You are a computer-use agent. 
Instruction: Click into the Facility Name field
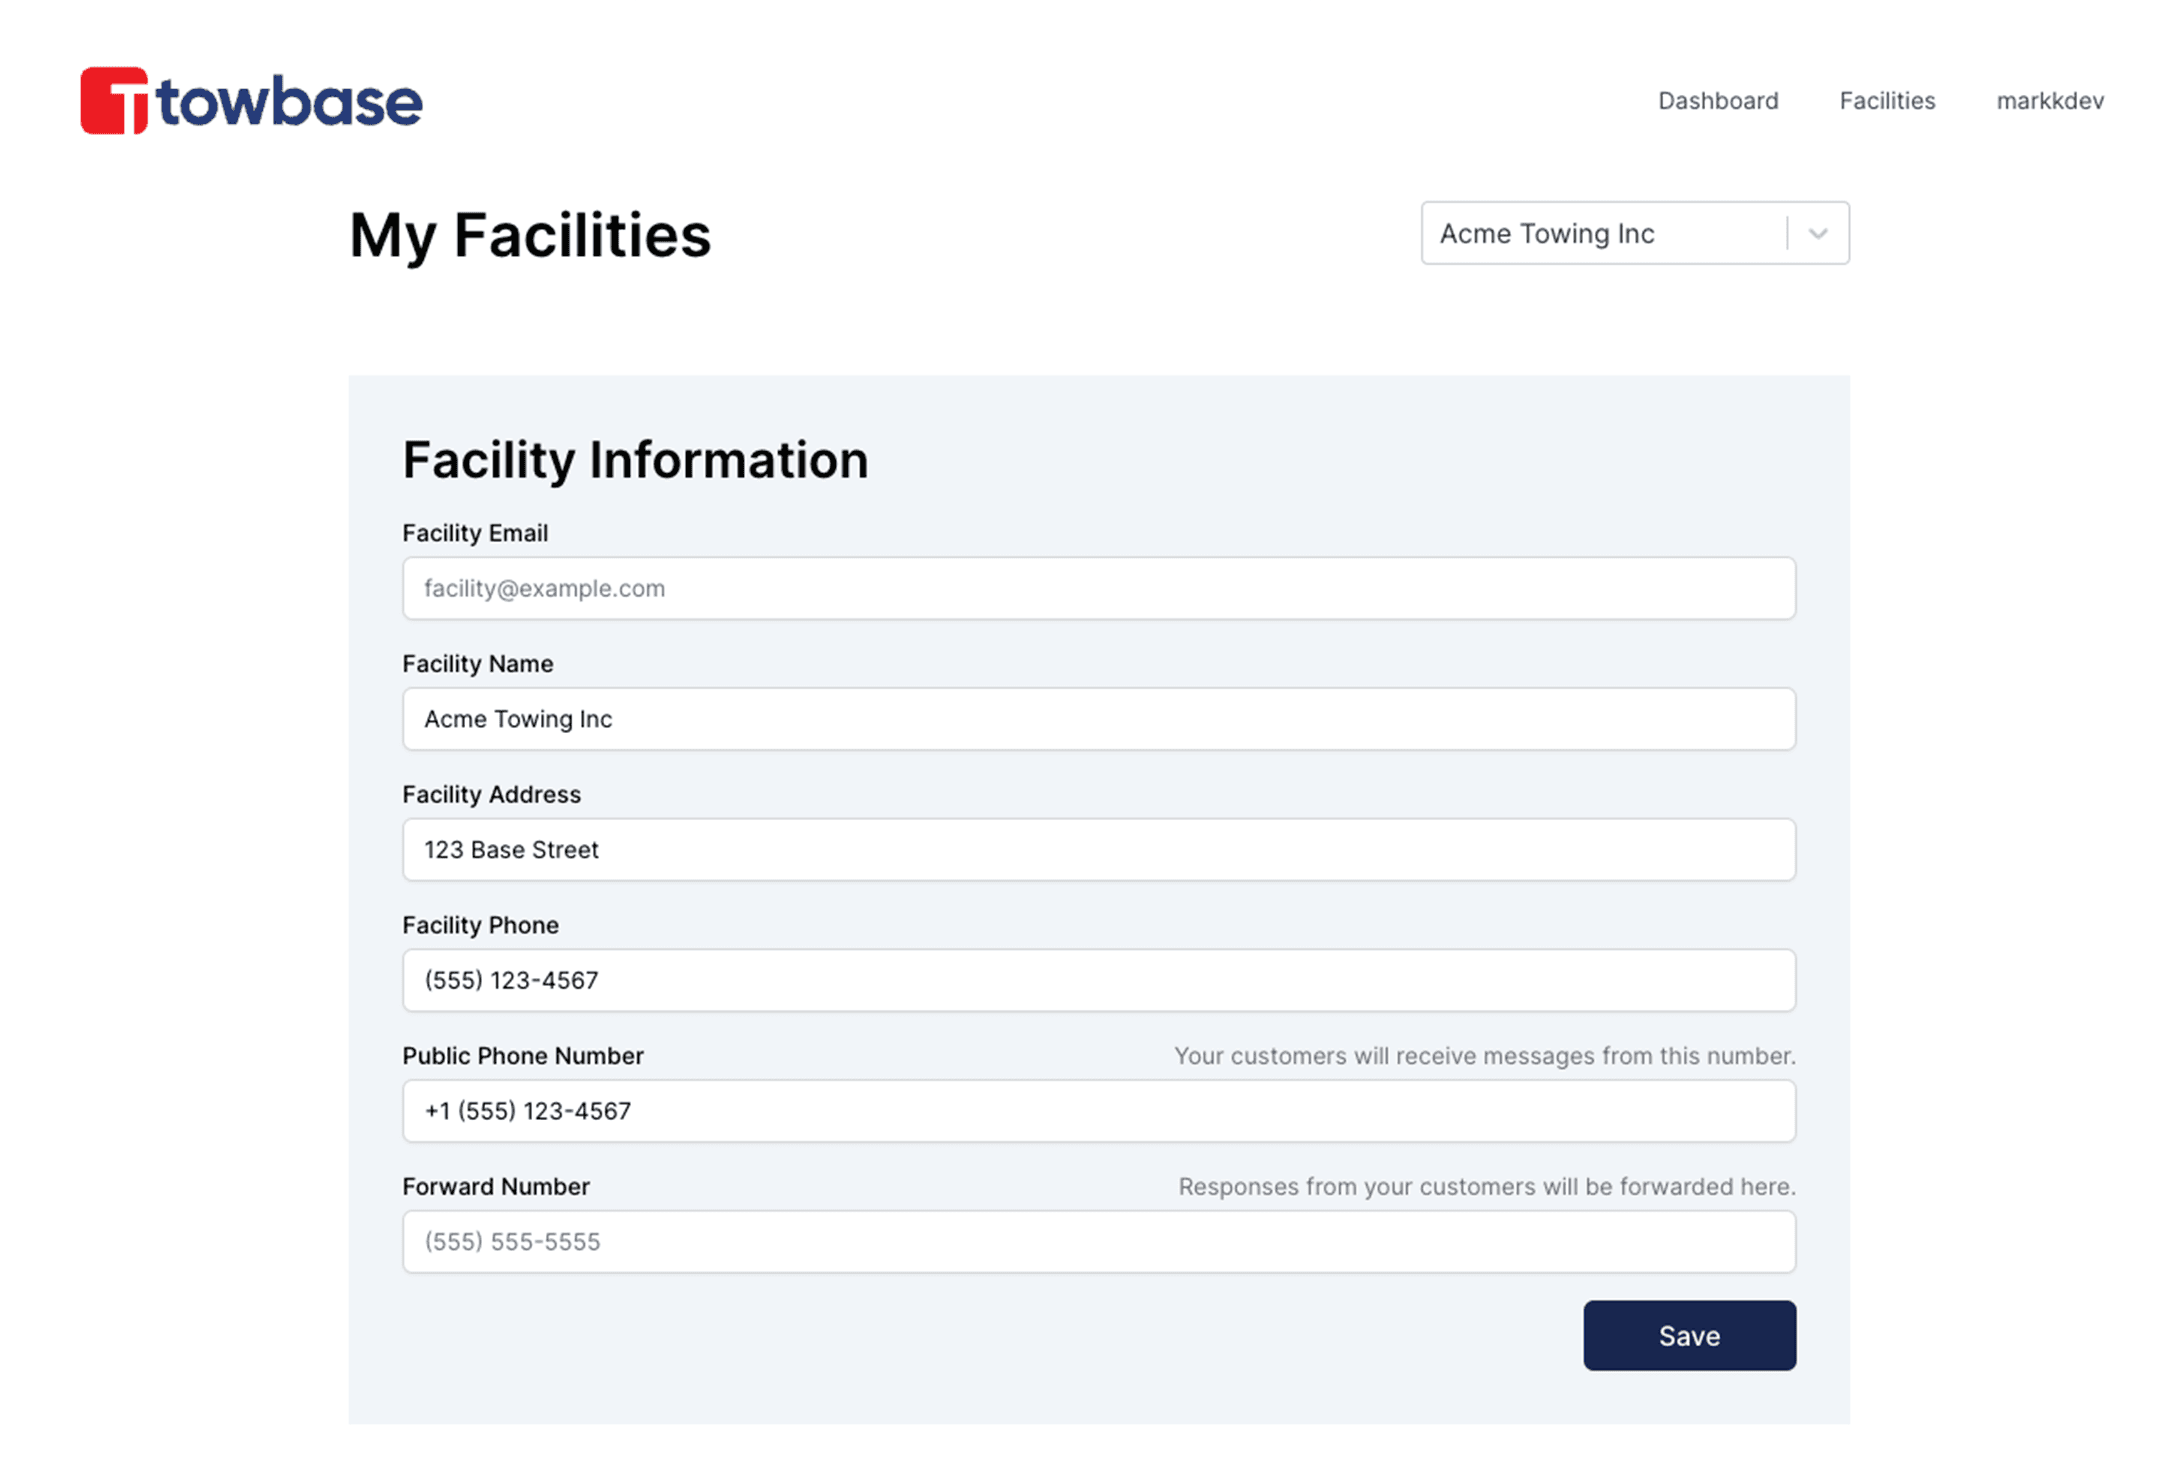pos(1098,719)
